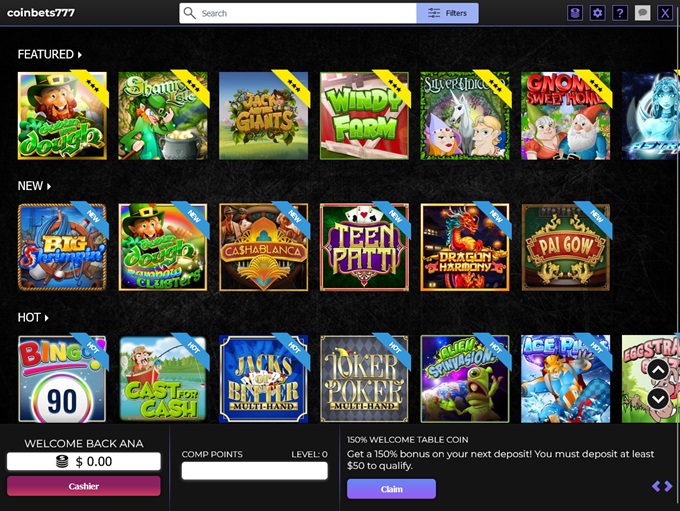
Task: Click the question mark help icon
Action: coord(620,13)
